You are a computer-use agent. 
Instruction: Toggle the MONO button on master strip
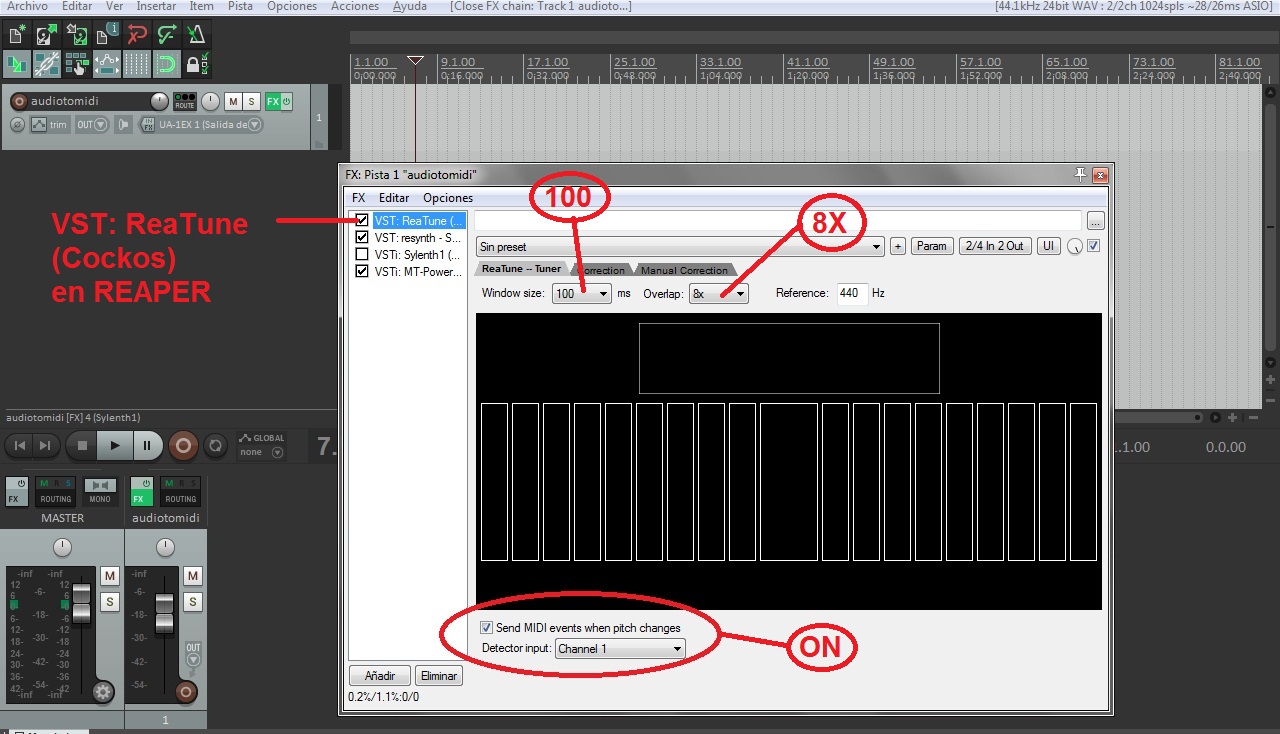click(x=99, y=492)
